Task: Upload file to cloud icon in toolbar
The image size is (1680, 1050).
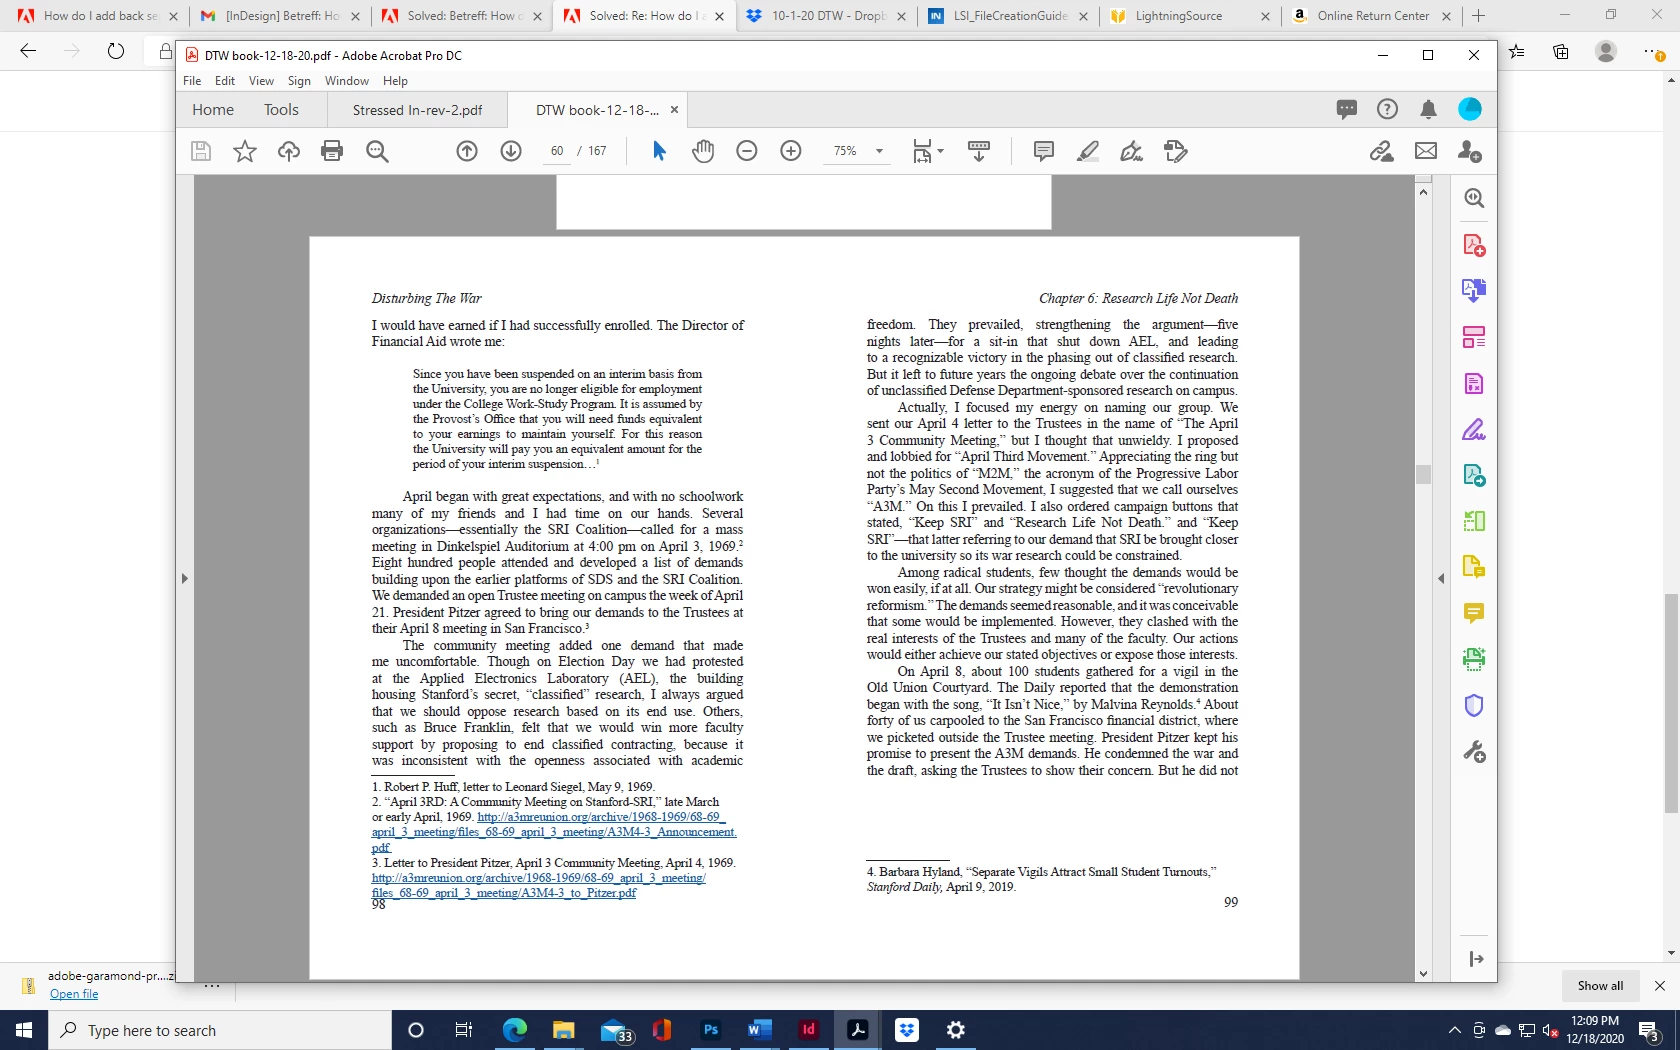Action: pos(289,151)
